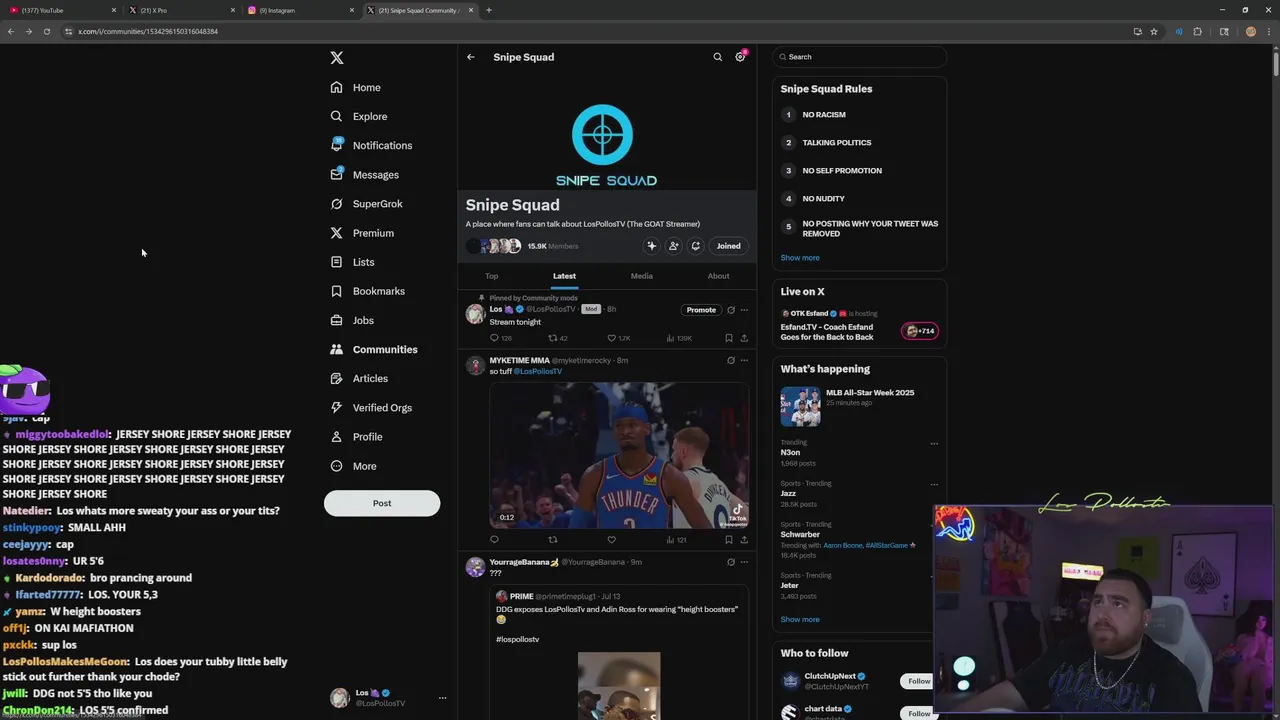The image size is (1280, 720).
Task: Open more options on MYKETIME MMA post
Action: 744,360
